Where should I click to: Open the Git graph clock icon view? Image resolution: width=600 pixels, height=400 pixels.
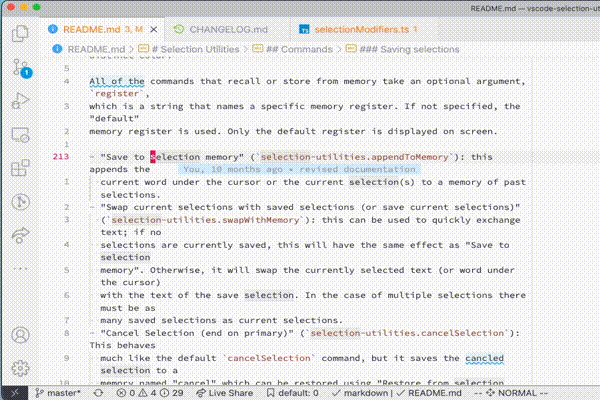(x=20, y=202)
